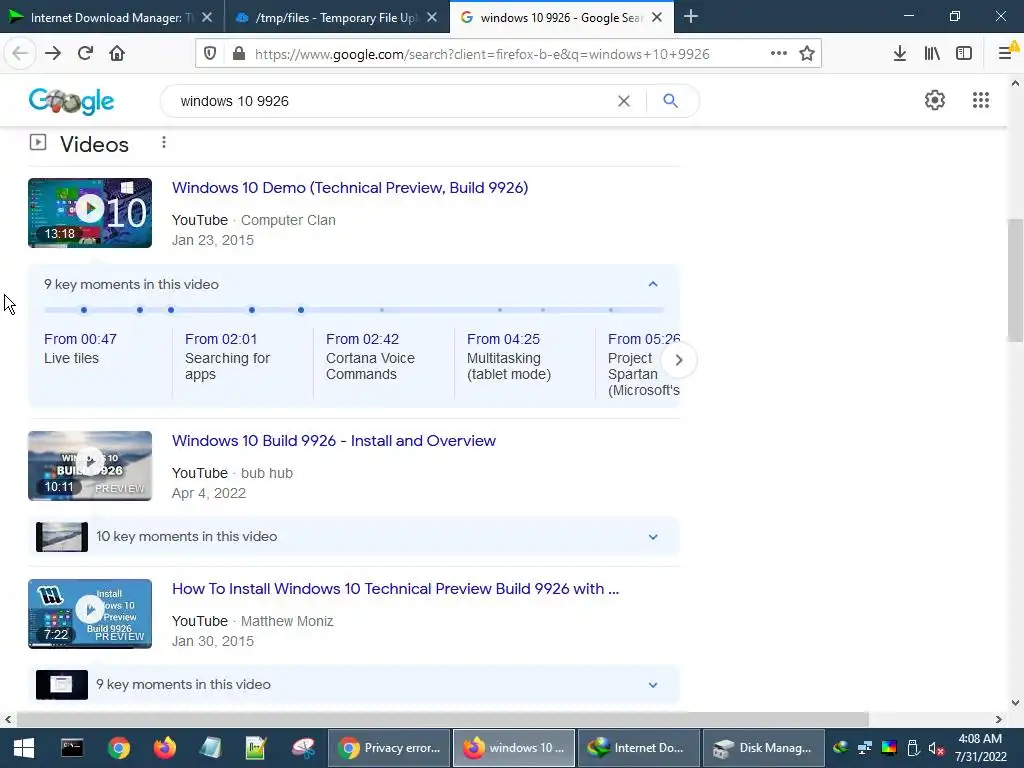Collapse the 9 key moments panel
The width and height of the screenshot is (1024, 768).
point(653,284)
